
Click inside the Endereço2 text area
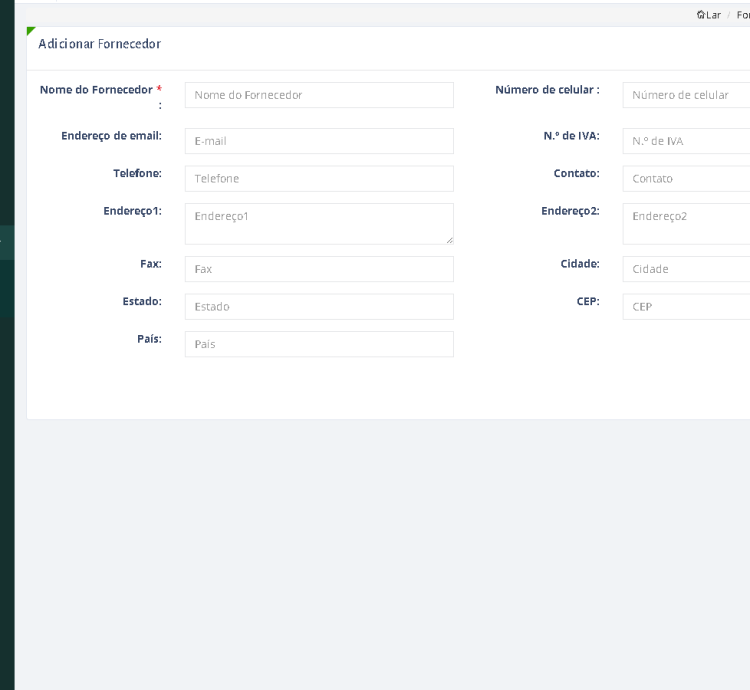pyautogui.click(x=687, y=223)
